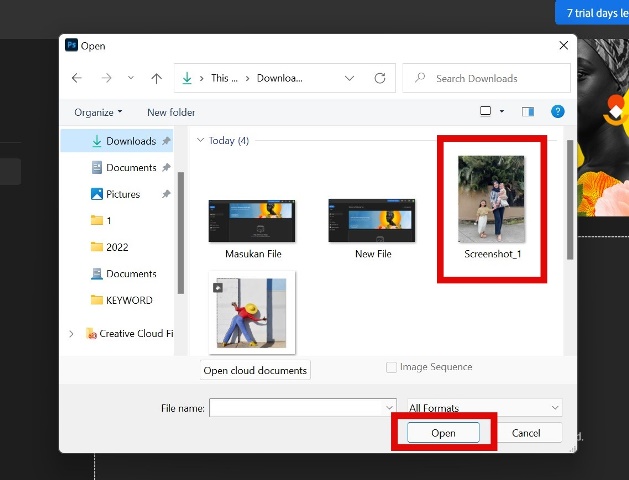Click the Photoshop icon in title bar
Viewport: 629px width, 480px height.
(71, 45)
